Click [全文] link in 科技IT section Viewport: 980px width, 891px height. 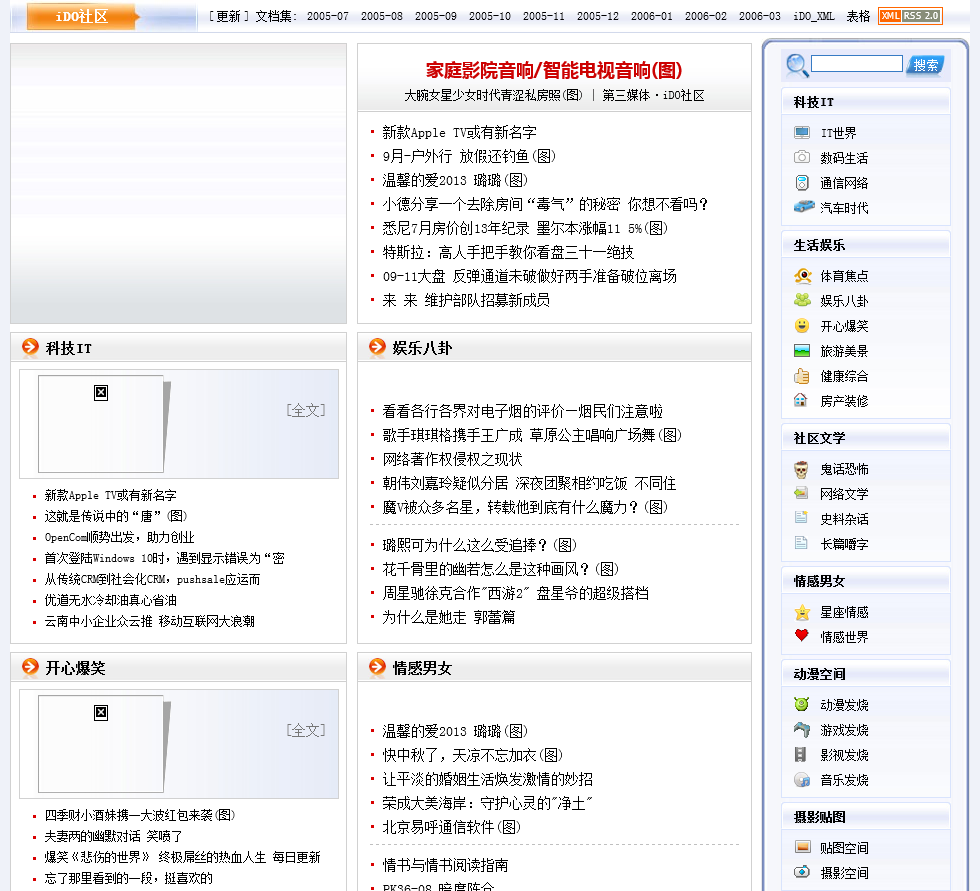point(306,410)
